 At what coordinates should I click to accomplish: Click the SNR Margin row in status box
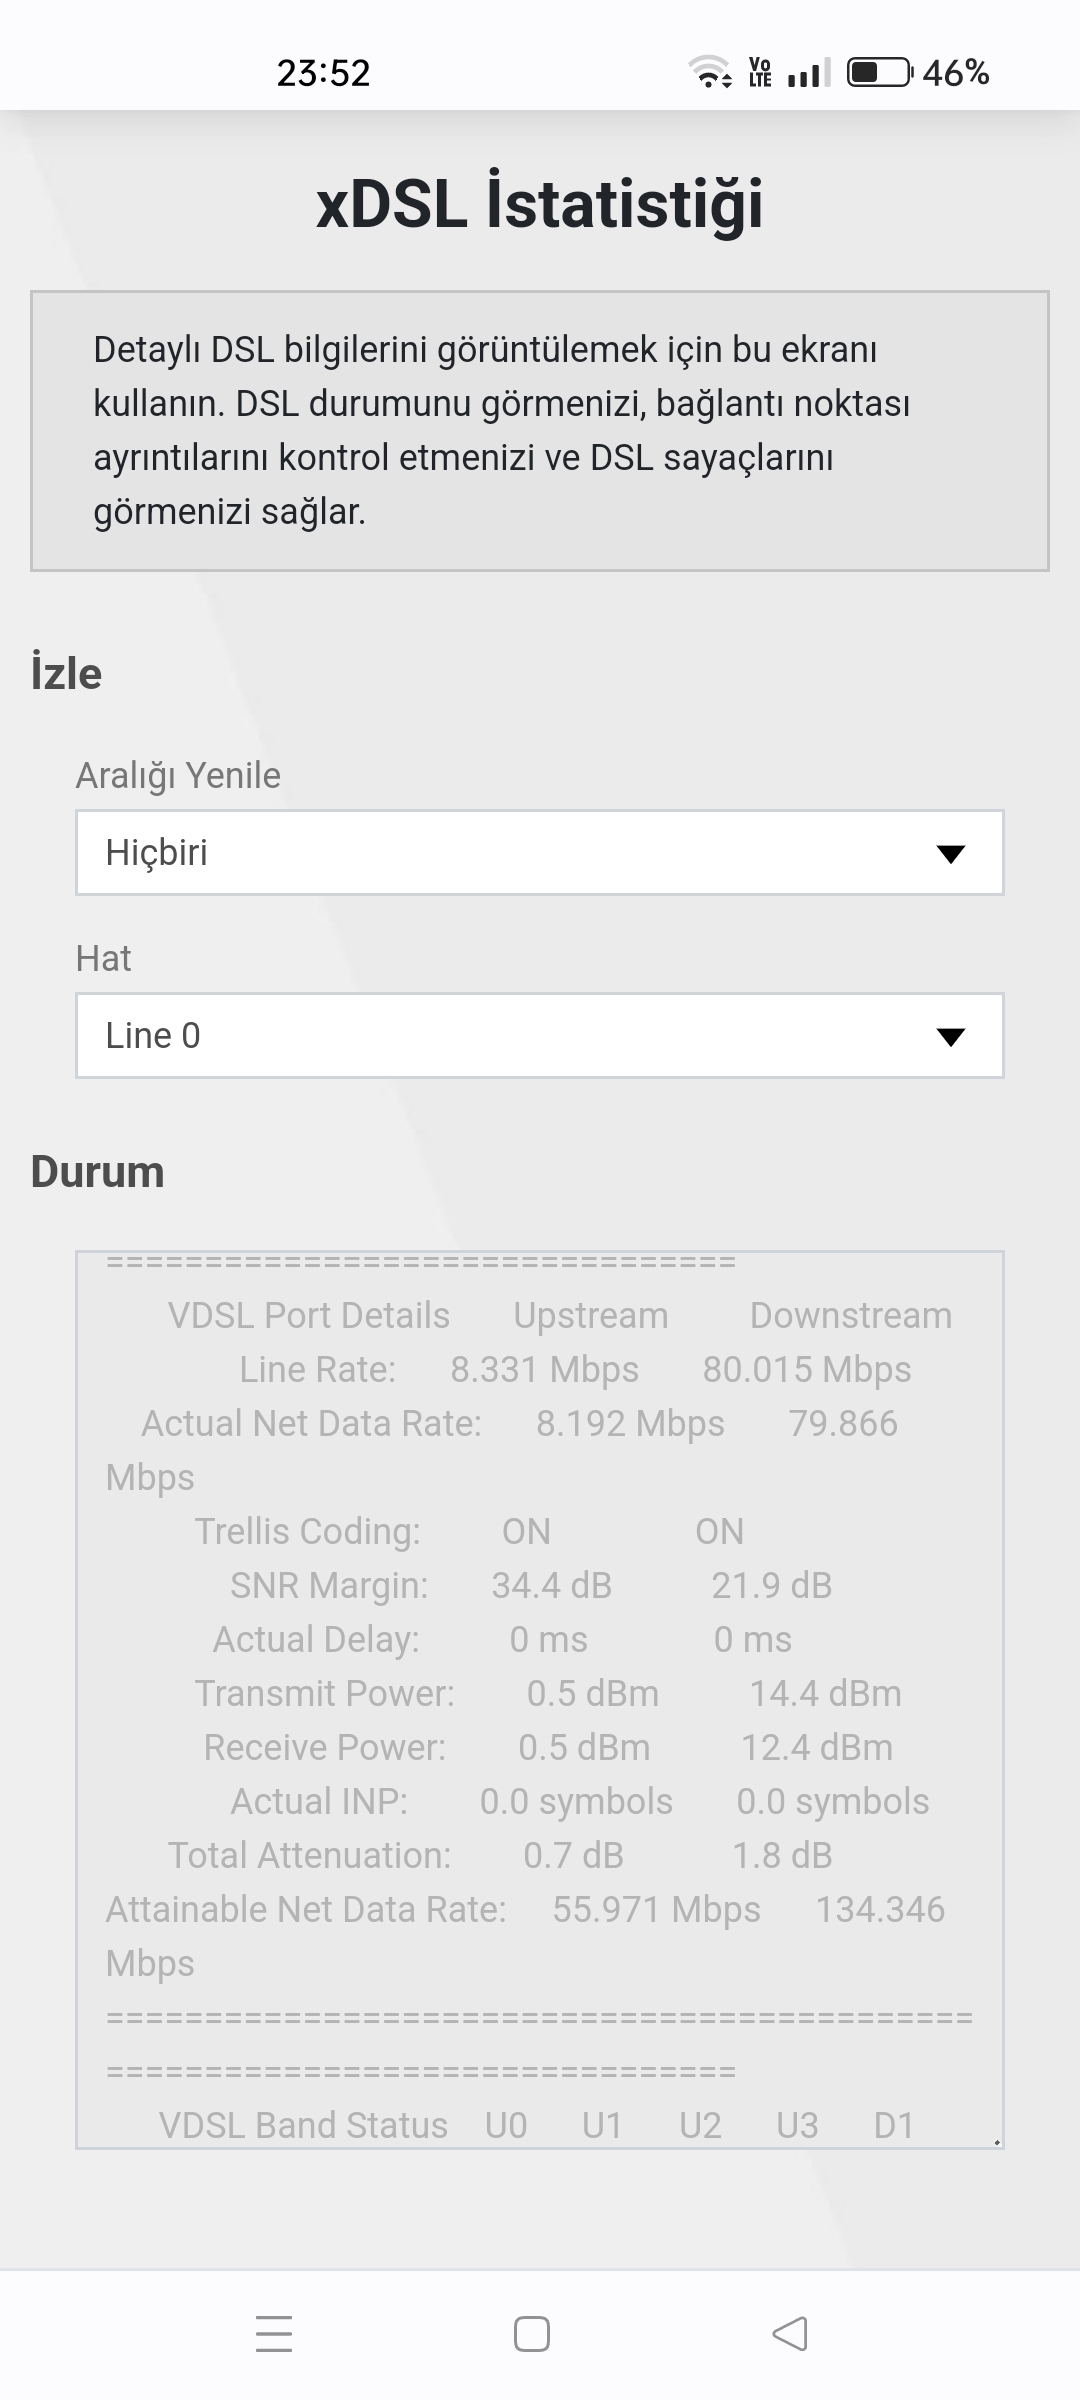[x=531, y=1585]
